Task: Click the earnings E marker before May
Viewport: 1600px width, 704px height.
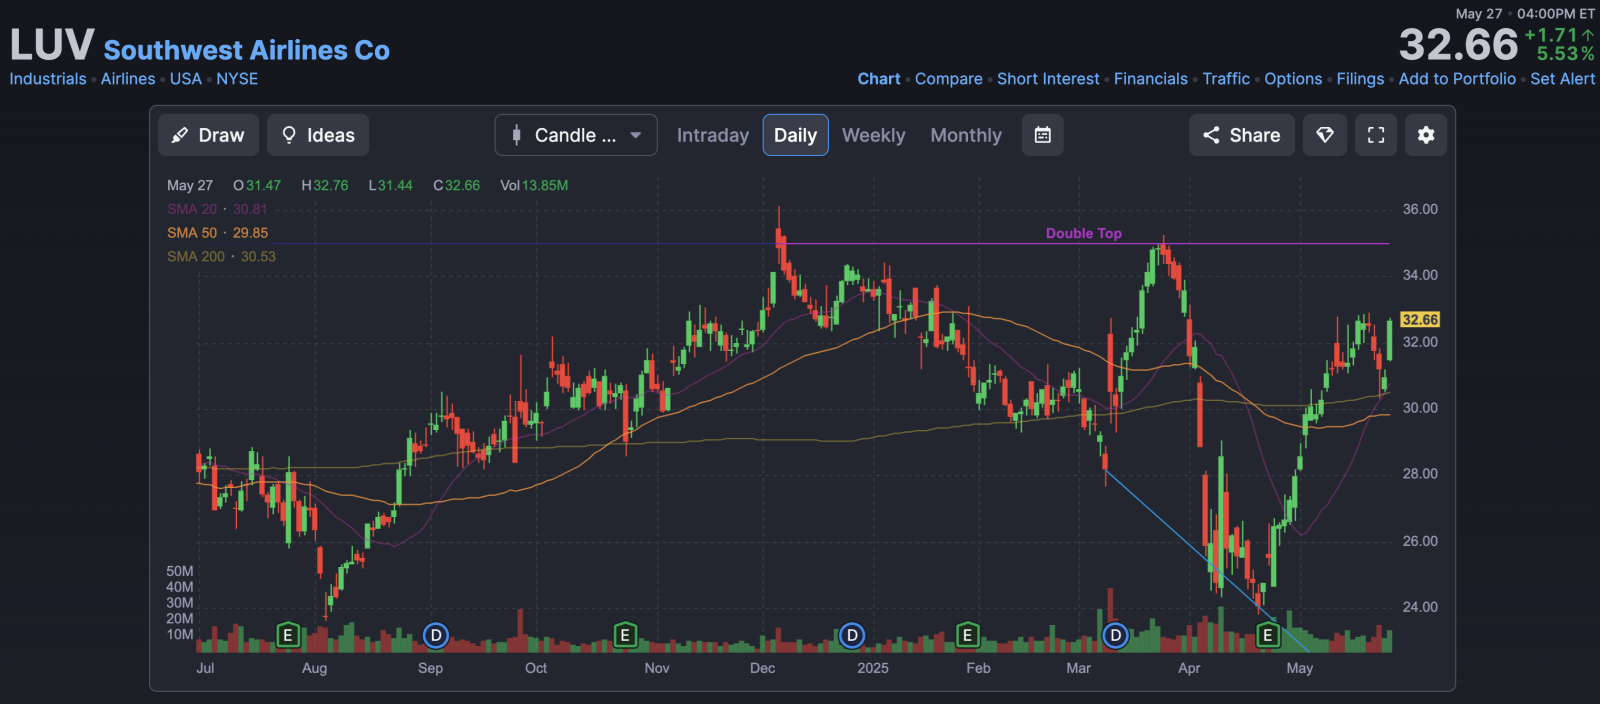Action: [1268, 635]
